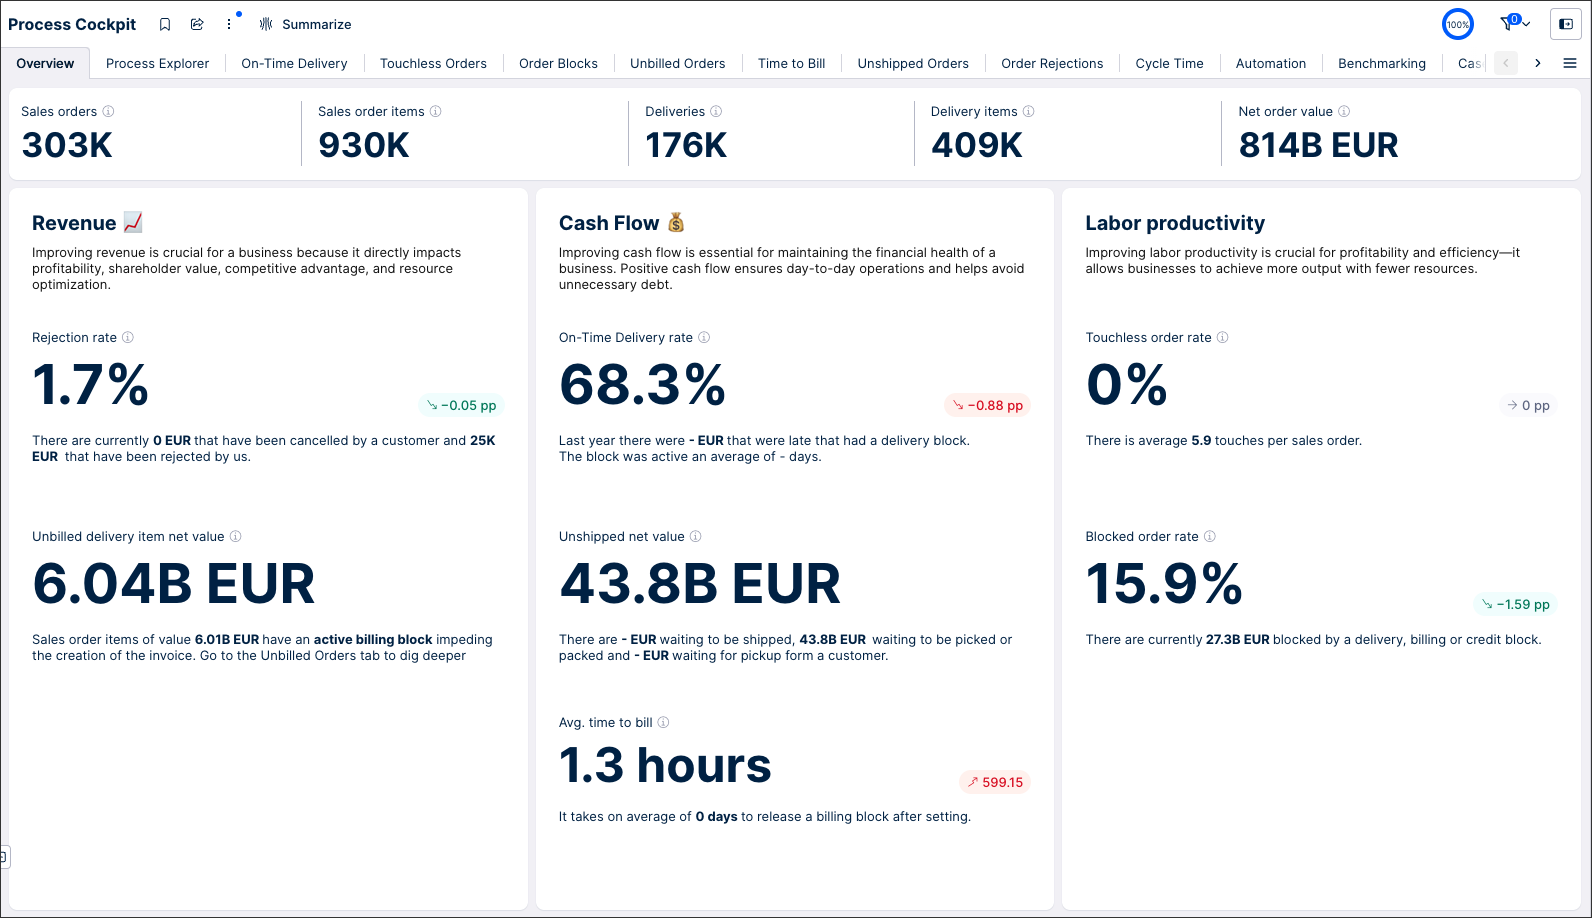Click the 15.9% Blocked order rate figure
The width and height of the screenshot is (1592, 918).
pyautogui.click(x=1164, y=584)
